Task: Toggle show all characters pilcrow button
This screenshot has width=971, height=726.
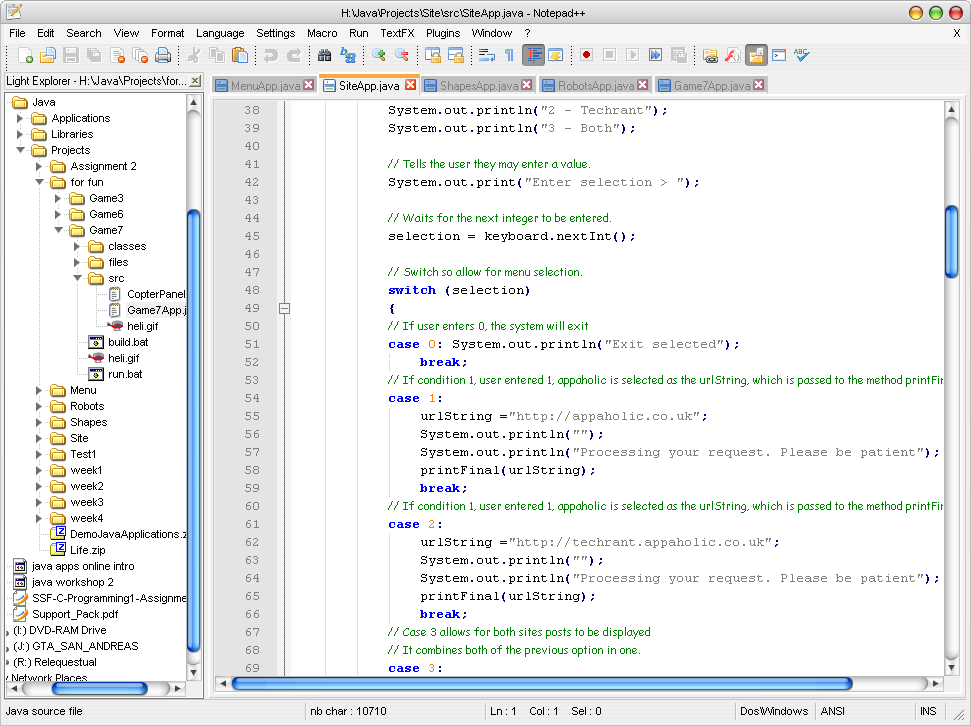Action: (508, 55)
